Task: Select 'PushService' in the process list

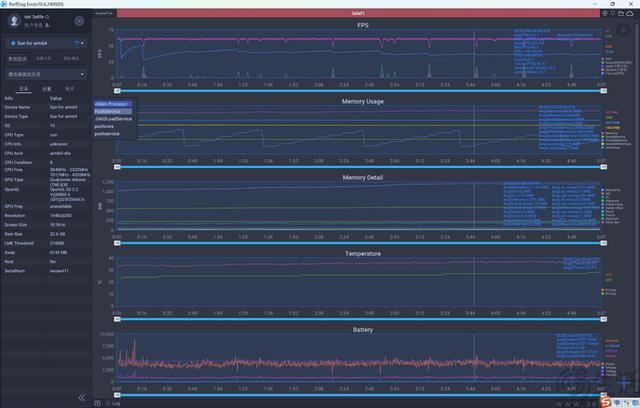Action: [107, 111]
